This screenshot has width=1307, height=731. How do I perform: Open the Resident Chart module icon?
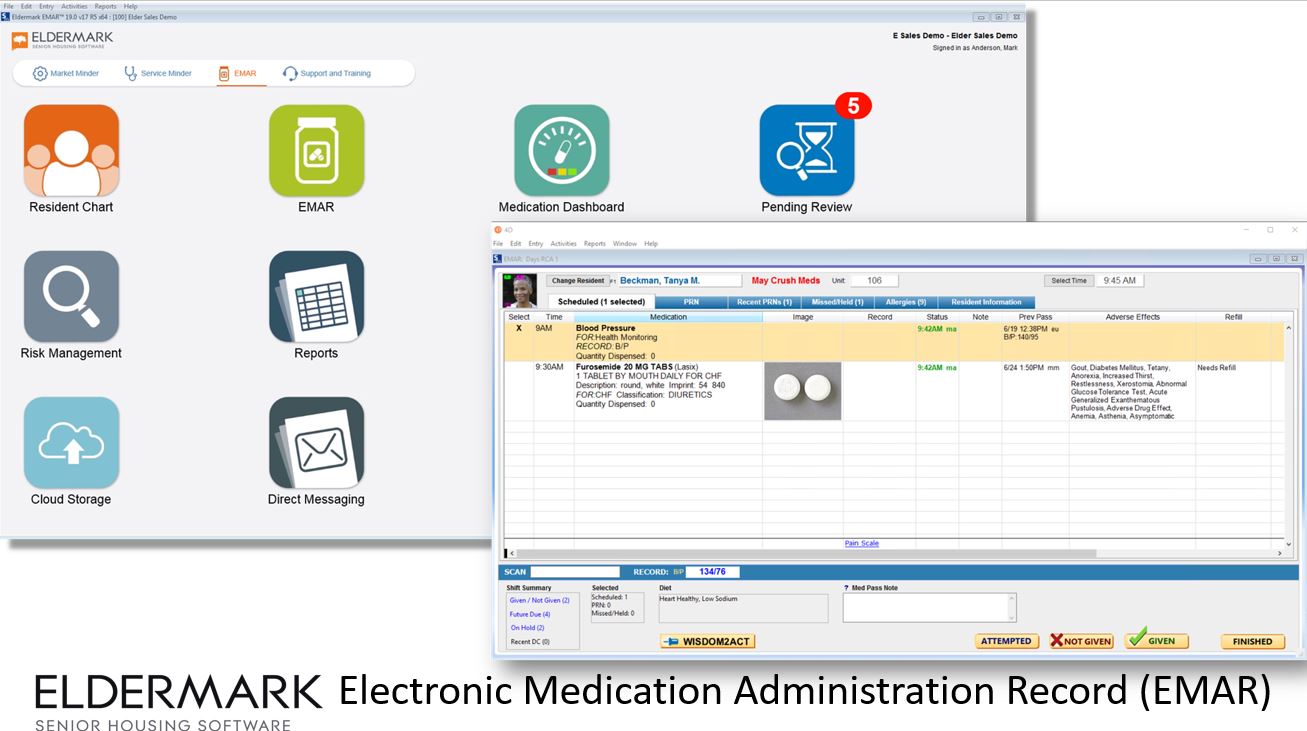pos(71,151)
